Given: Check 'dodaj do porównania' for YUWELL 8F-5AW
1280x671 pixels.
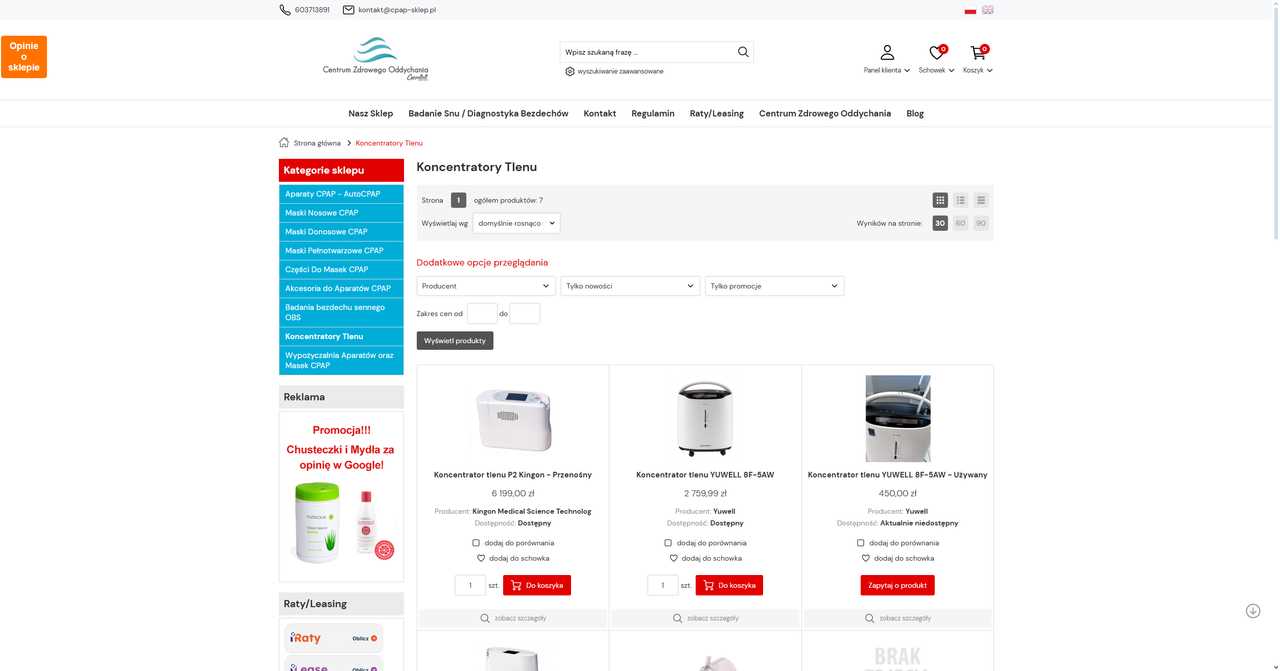Looking at the screenshot, I should pyautogui.click(x=668, y=543).
